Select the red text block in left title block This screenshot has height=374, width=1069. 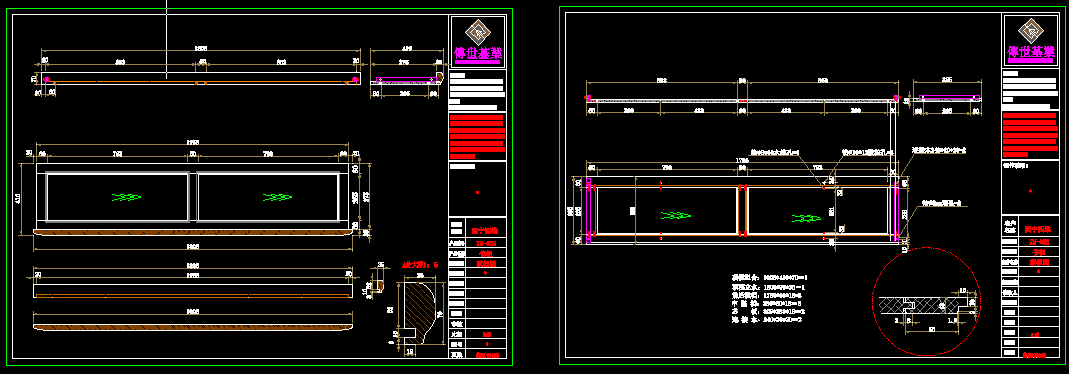477,137
